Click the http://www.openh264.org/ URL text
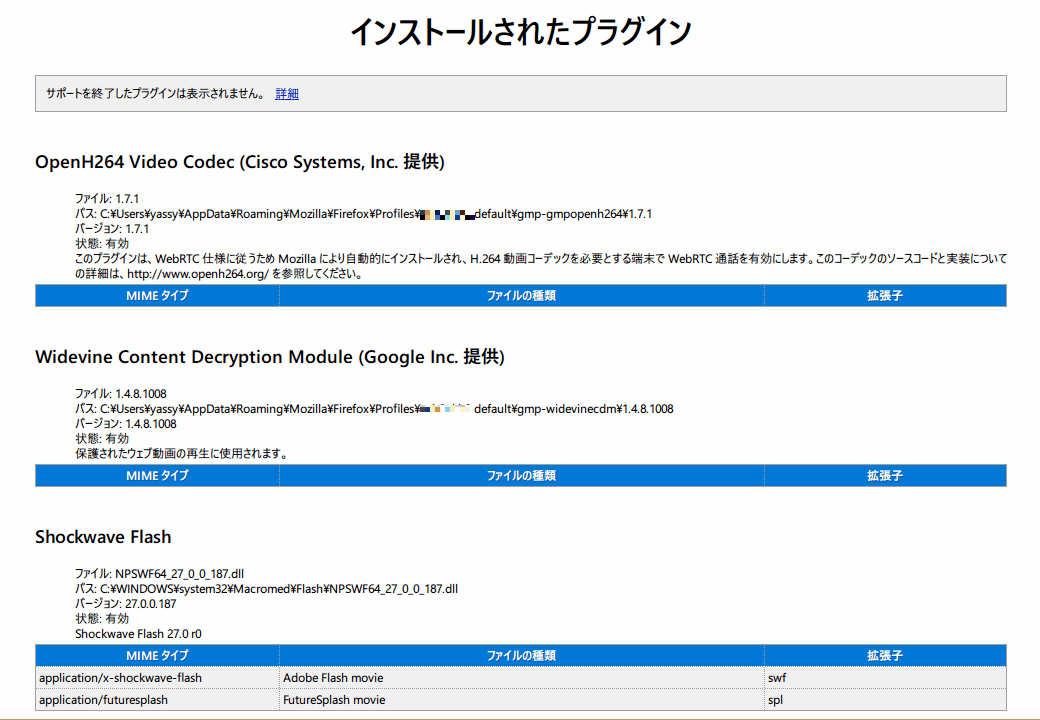 (198, 274)
